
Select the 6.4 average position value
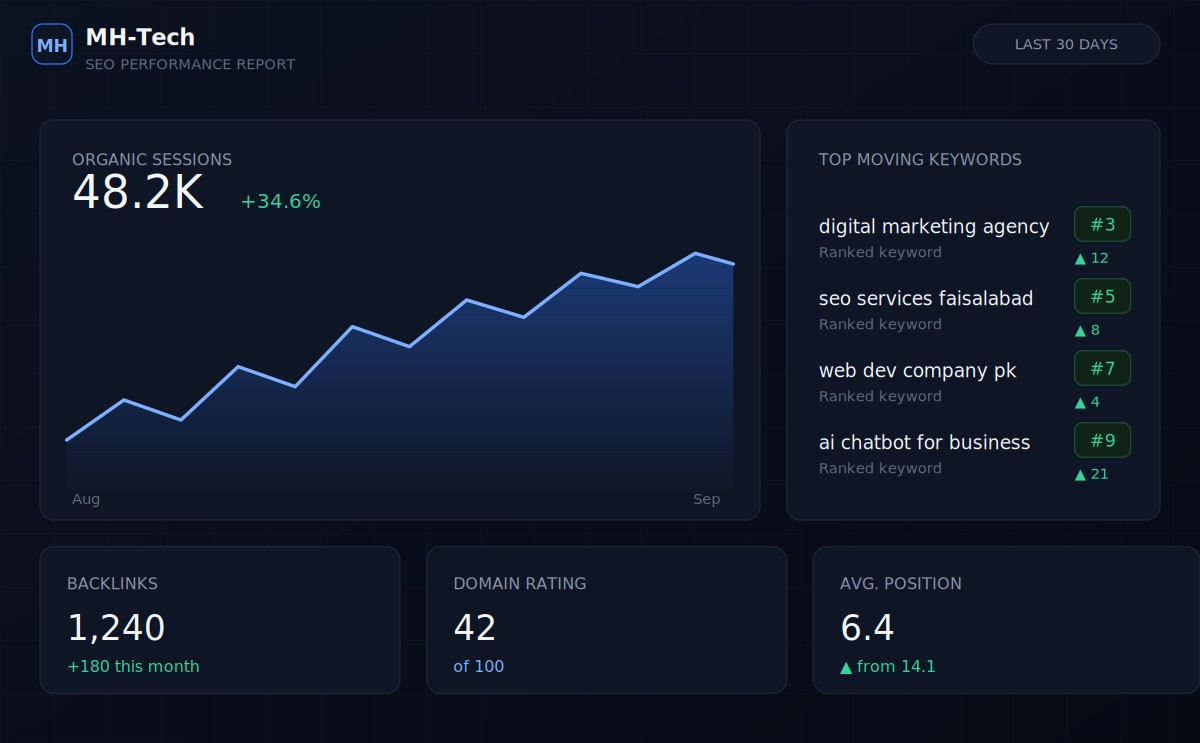(867, 628)
